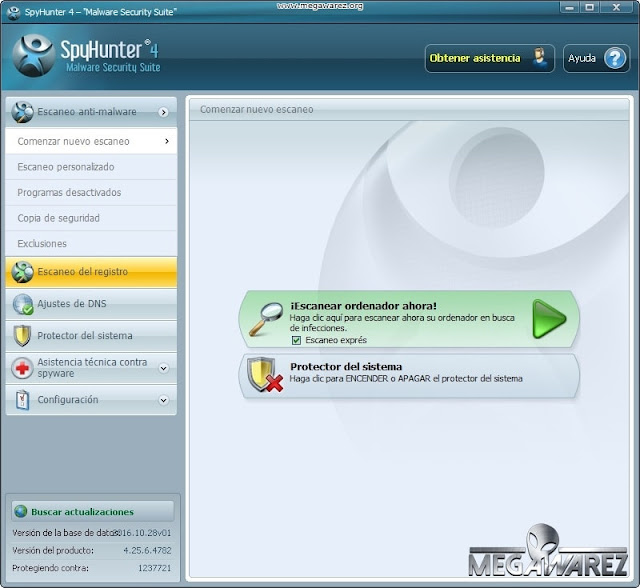Viewport: 640px width, 588px height.
Task: Click the Escaneo del registro icon
Action: pos(22,272)
